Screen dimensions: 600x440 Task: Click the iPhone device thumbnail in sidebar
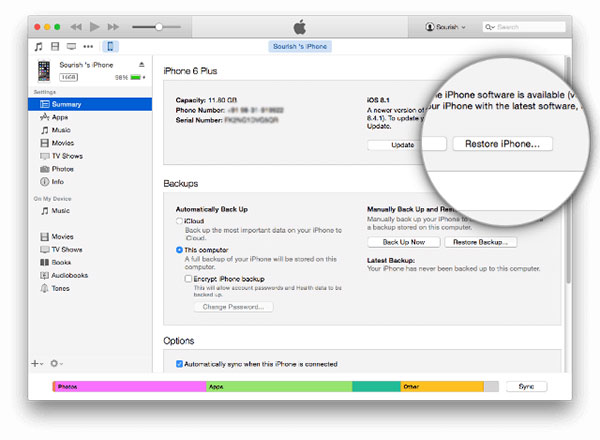point(44,71)
